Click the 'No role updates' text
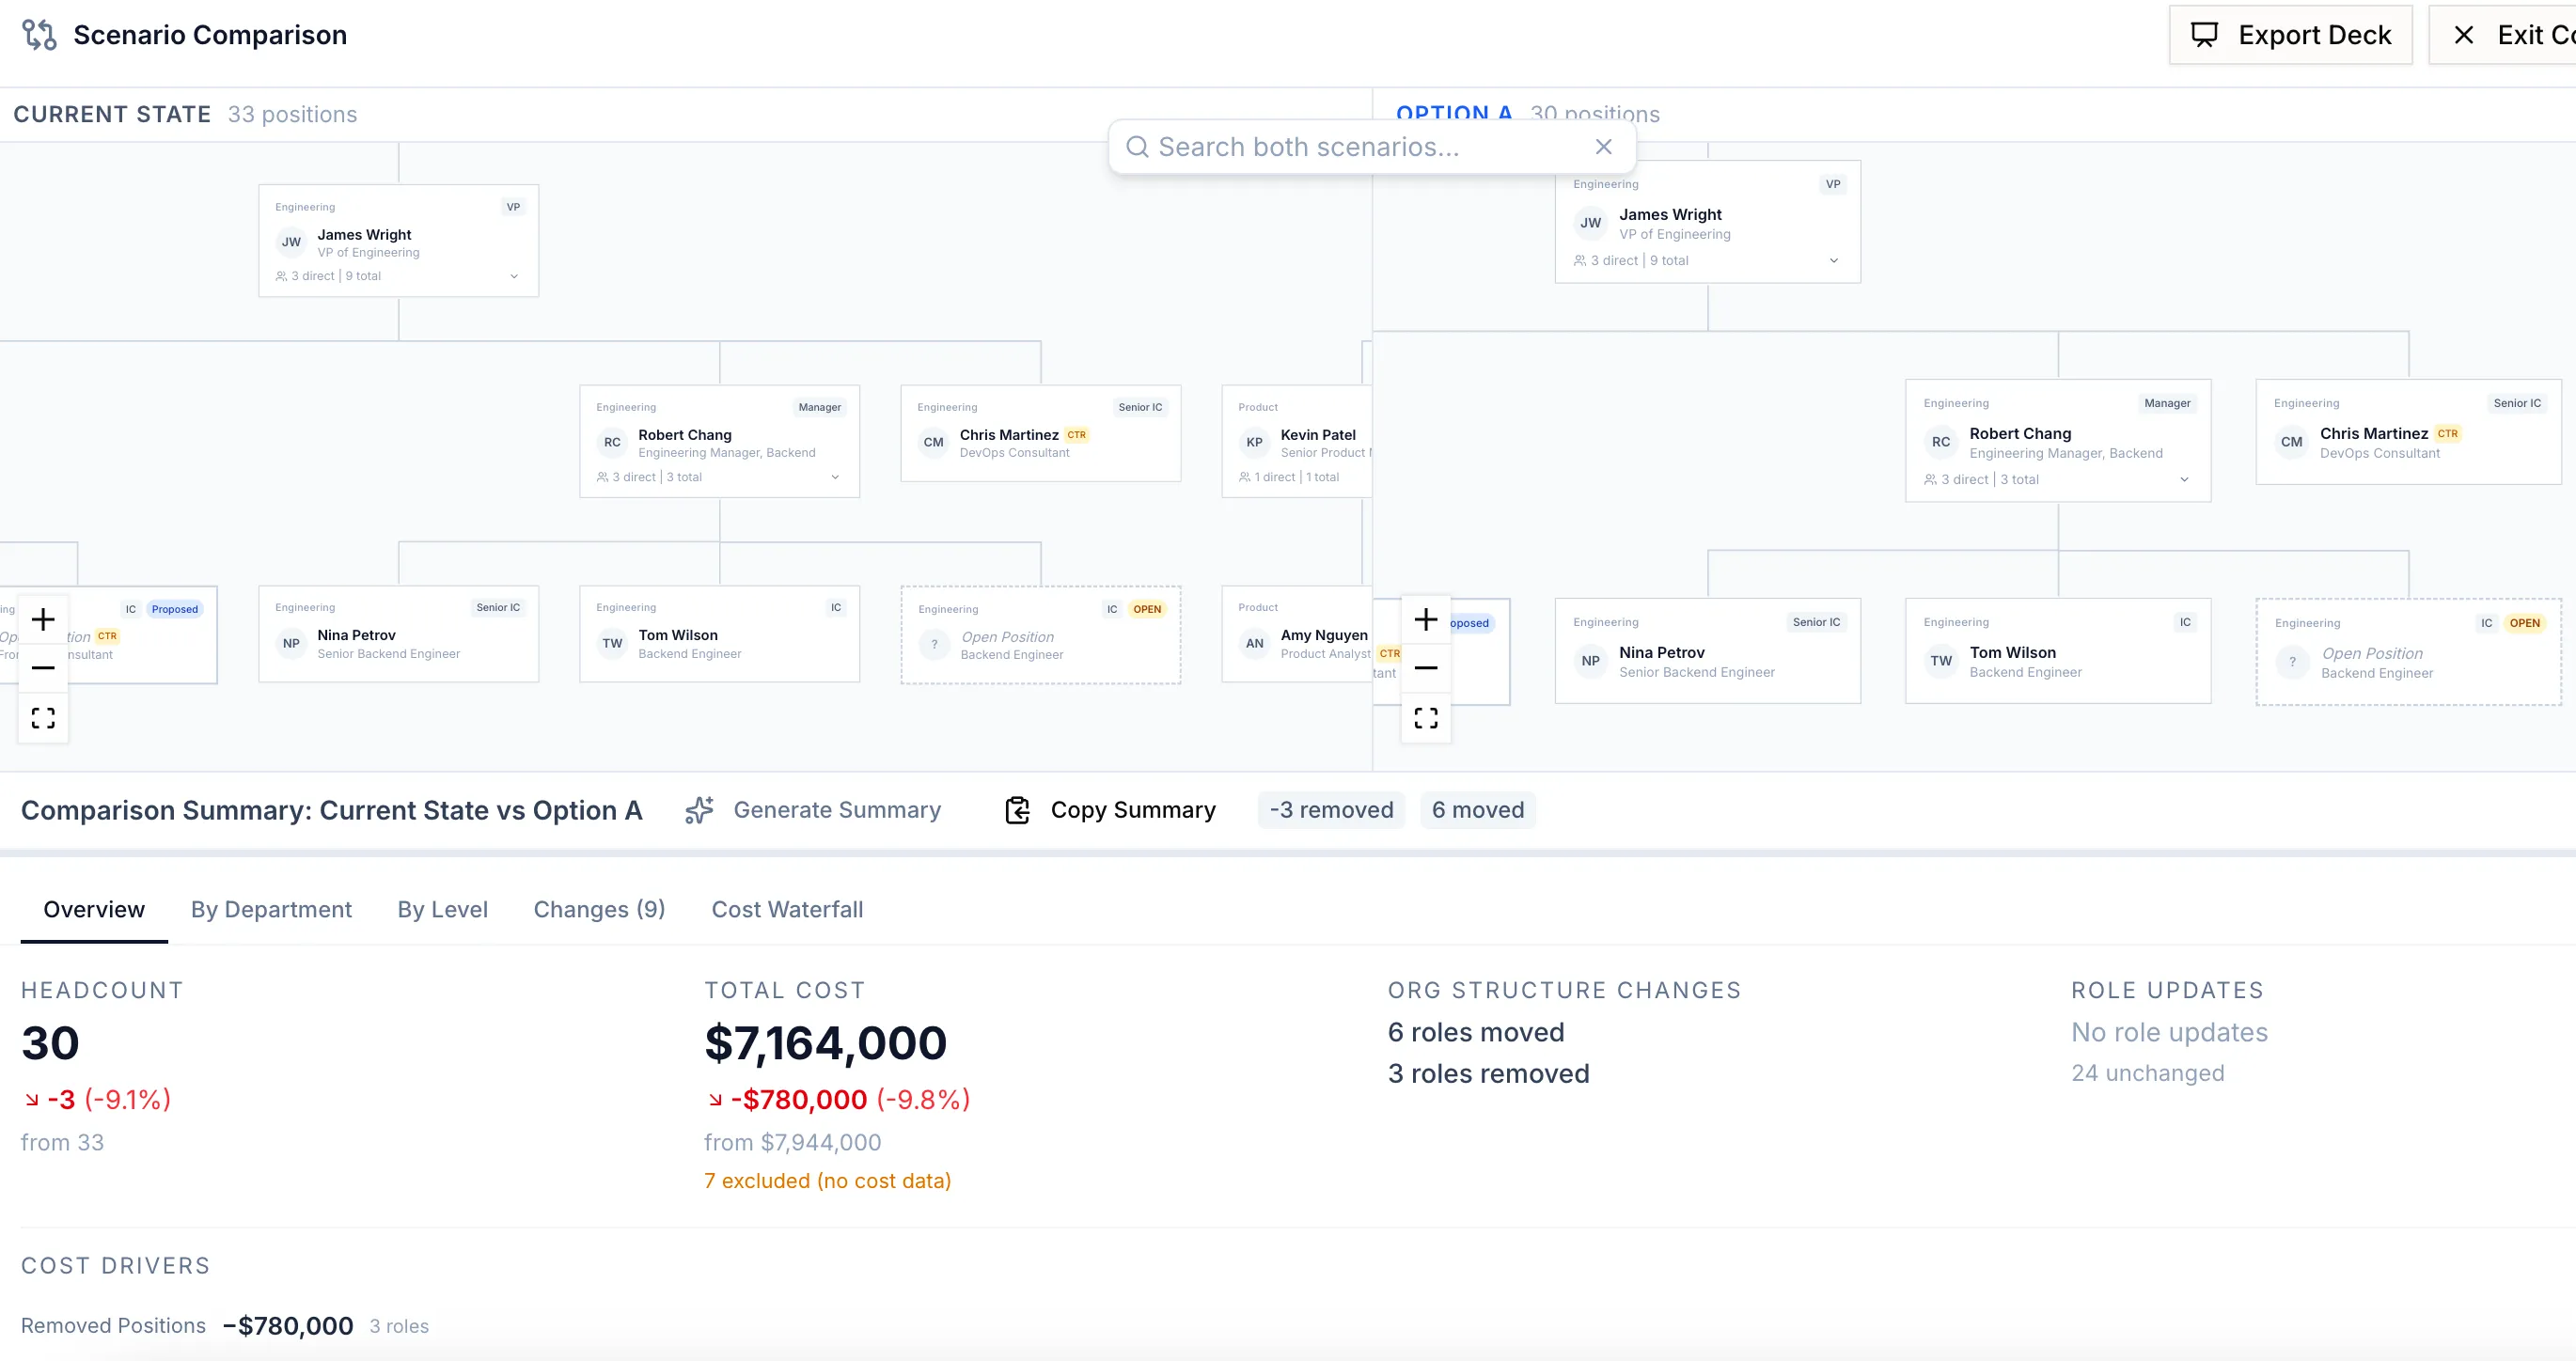 click(2169, 1032)
